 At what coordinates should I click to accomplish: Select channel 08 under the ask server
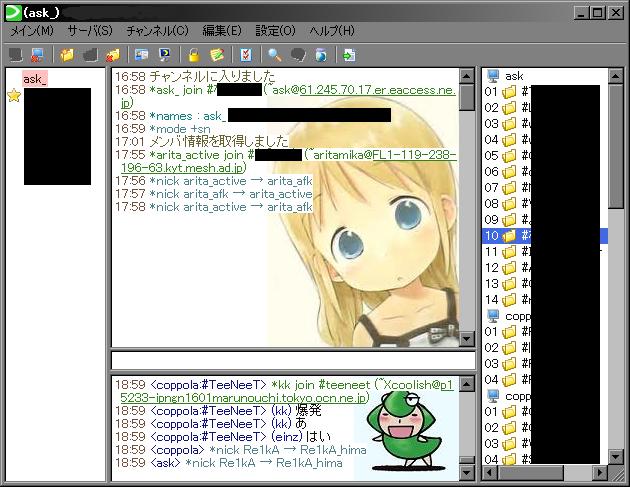[x=544, y=204]
